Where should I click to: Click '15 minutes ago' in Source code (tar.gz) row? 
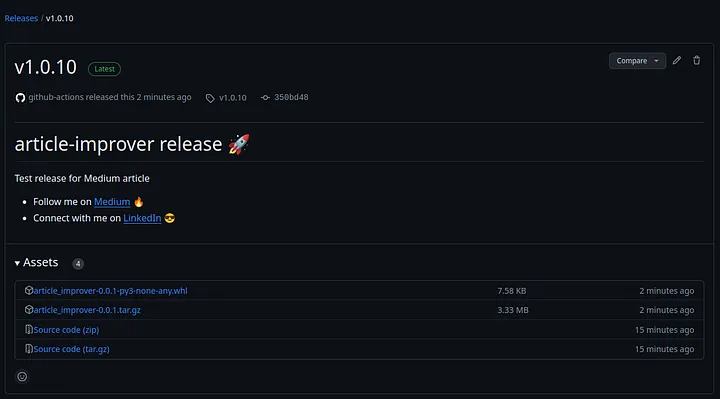(x=664, y=349)
